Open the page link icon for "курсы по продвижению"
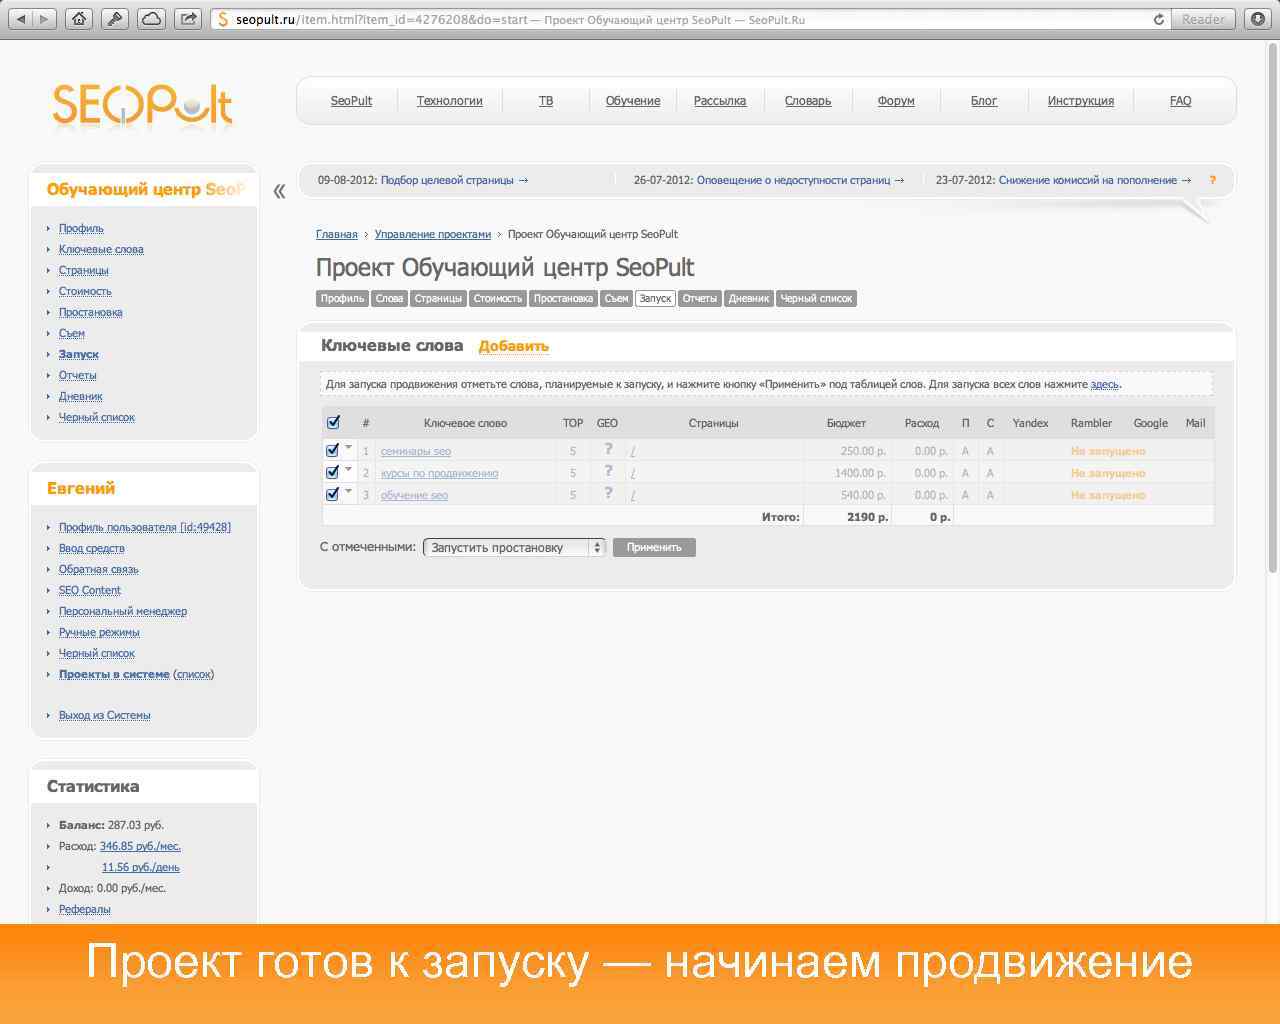 click(632, 473)
